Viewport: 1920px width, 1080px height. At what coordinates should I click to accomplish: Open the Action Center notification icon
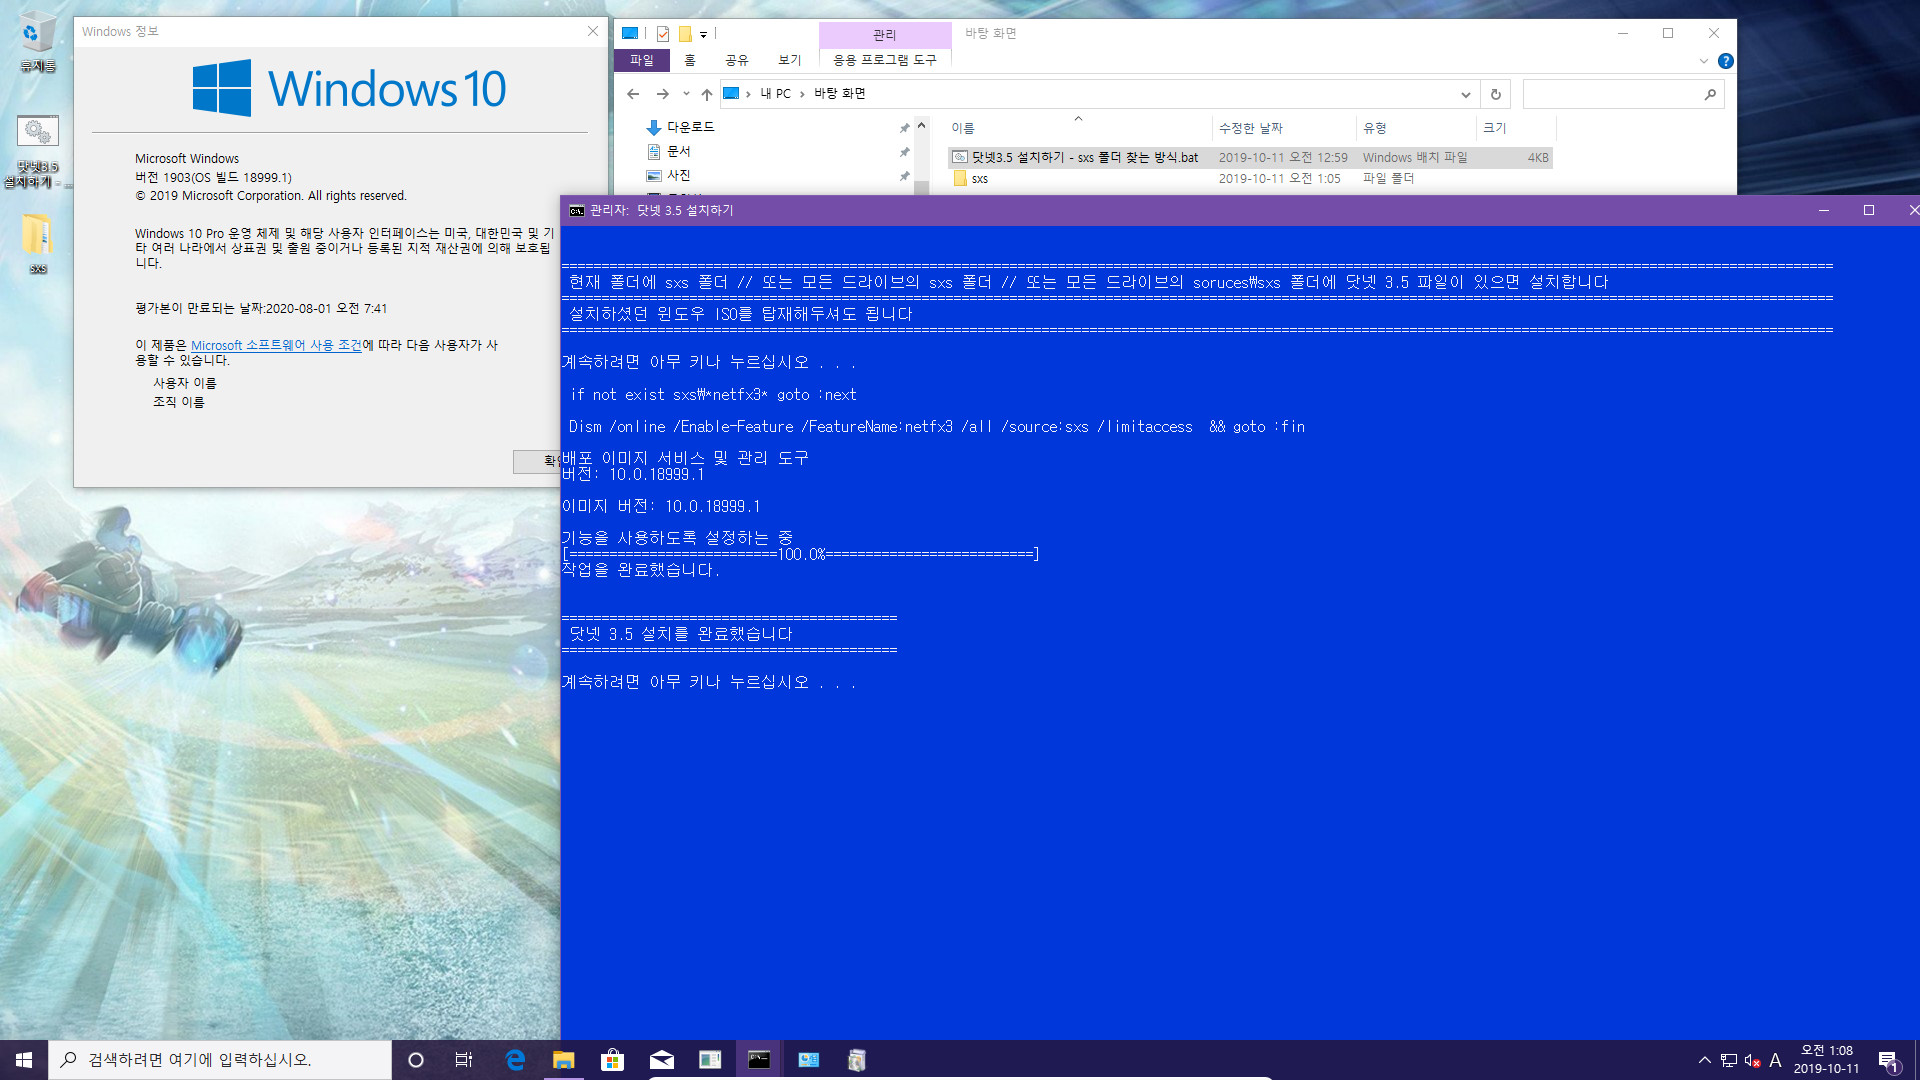[1888, 1060]
